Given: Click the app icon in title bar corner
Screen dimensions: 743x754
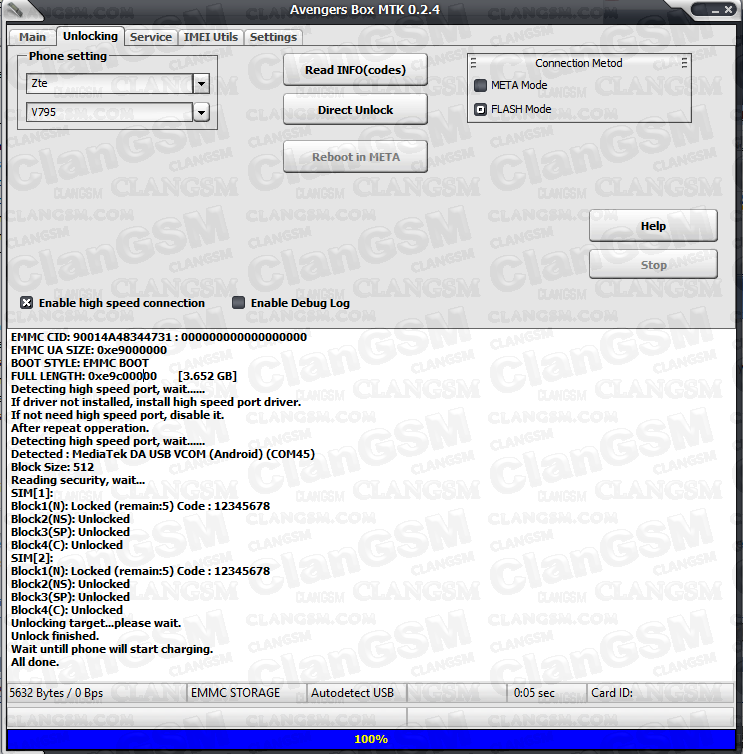Looking at the screenshot, I should coord(15,9).
